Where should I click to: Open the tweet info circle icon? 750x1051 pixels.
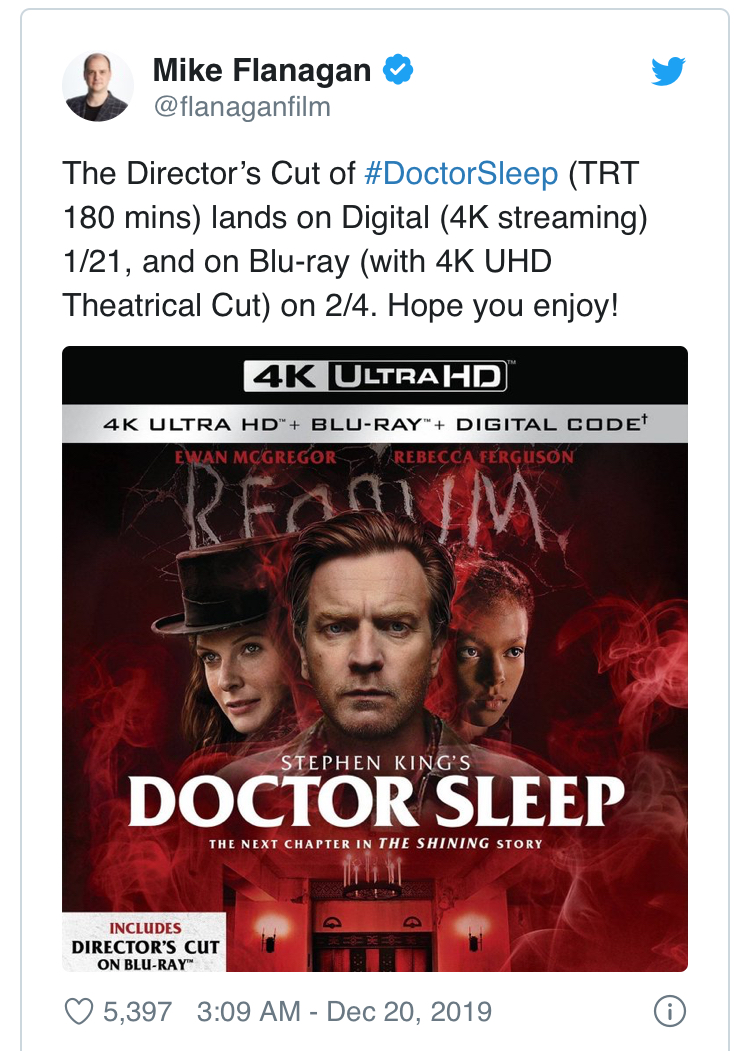669,1011
